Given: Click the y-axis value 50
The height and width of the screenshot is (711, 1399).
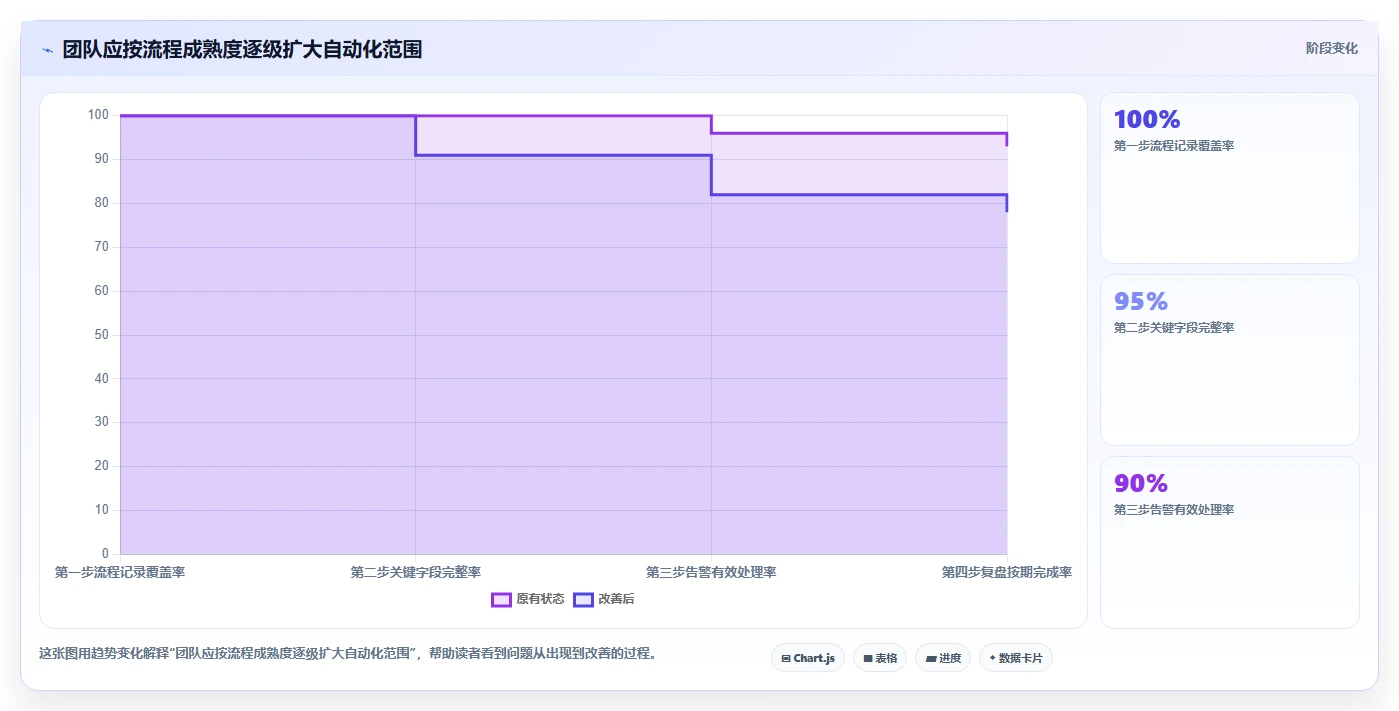Looking at the screenshot, I should pos(102,334).
